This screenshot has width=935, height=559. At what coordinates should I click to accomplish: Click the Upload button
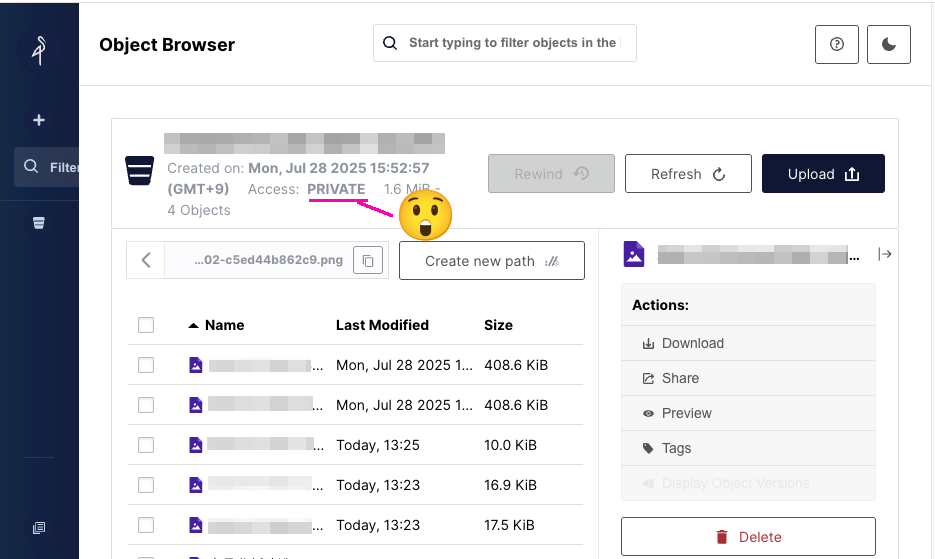click(x=823, y=174)
